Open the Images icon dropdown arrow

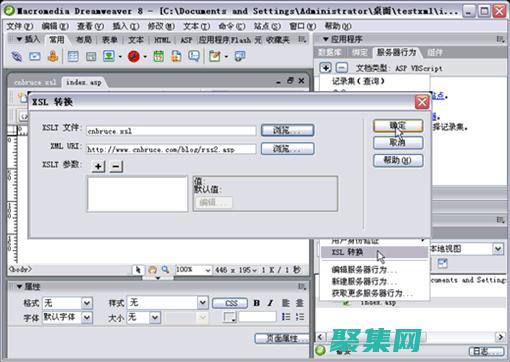[120, 57]
